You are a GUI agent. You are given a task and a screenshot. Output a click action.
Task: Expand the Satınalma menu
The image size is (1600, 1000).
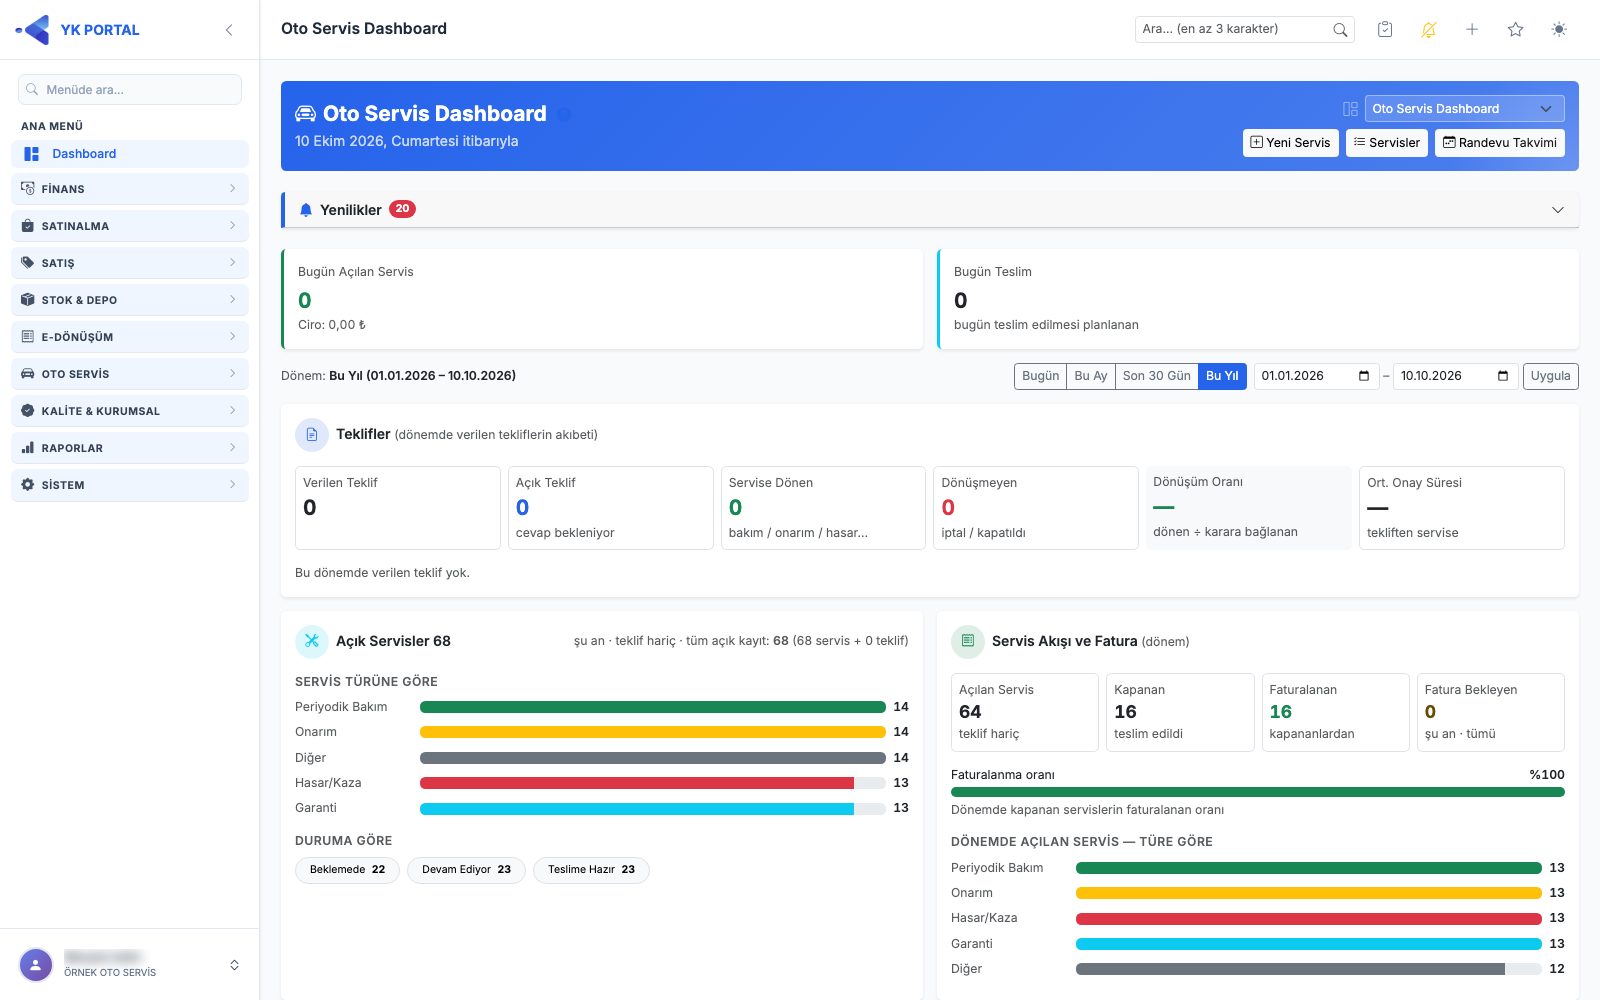pyautogui.click(x=130, y=226)
